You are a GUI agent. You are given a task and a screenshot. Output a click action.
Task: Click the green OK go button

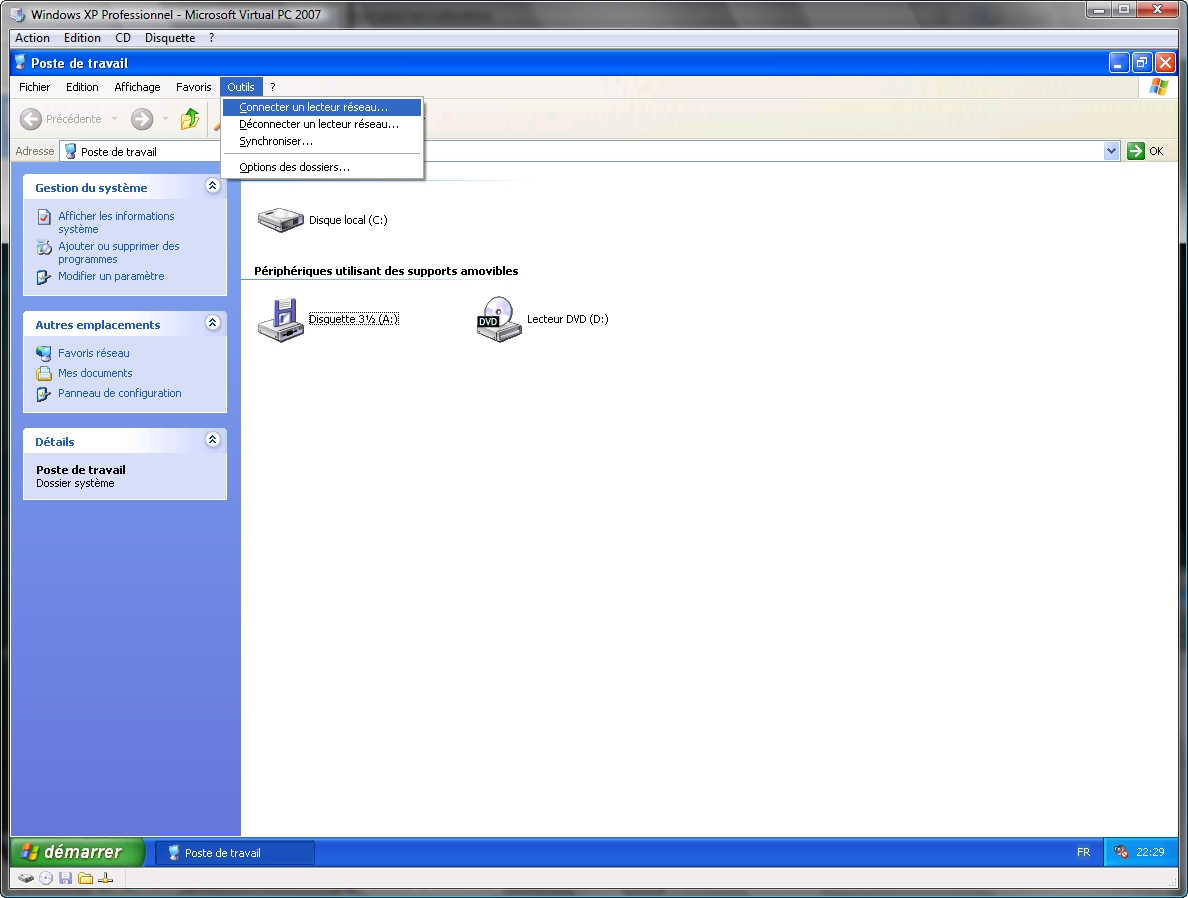[1146, 152]
